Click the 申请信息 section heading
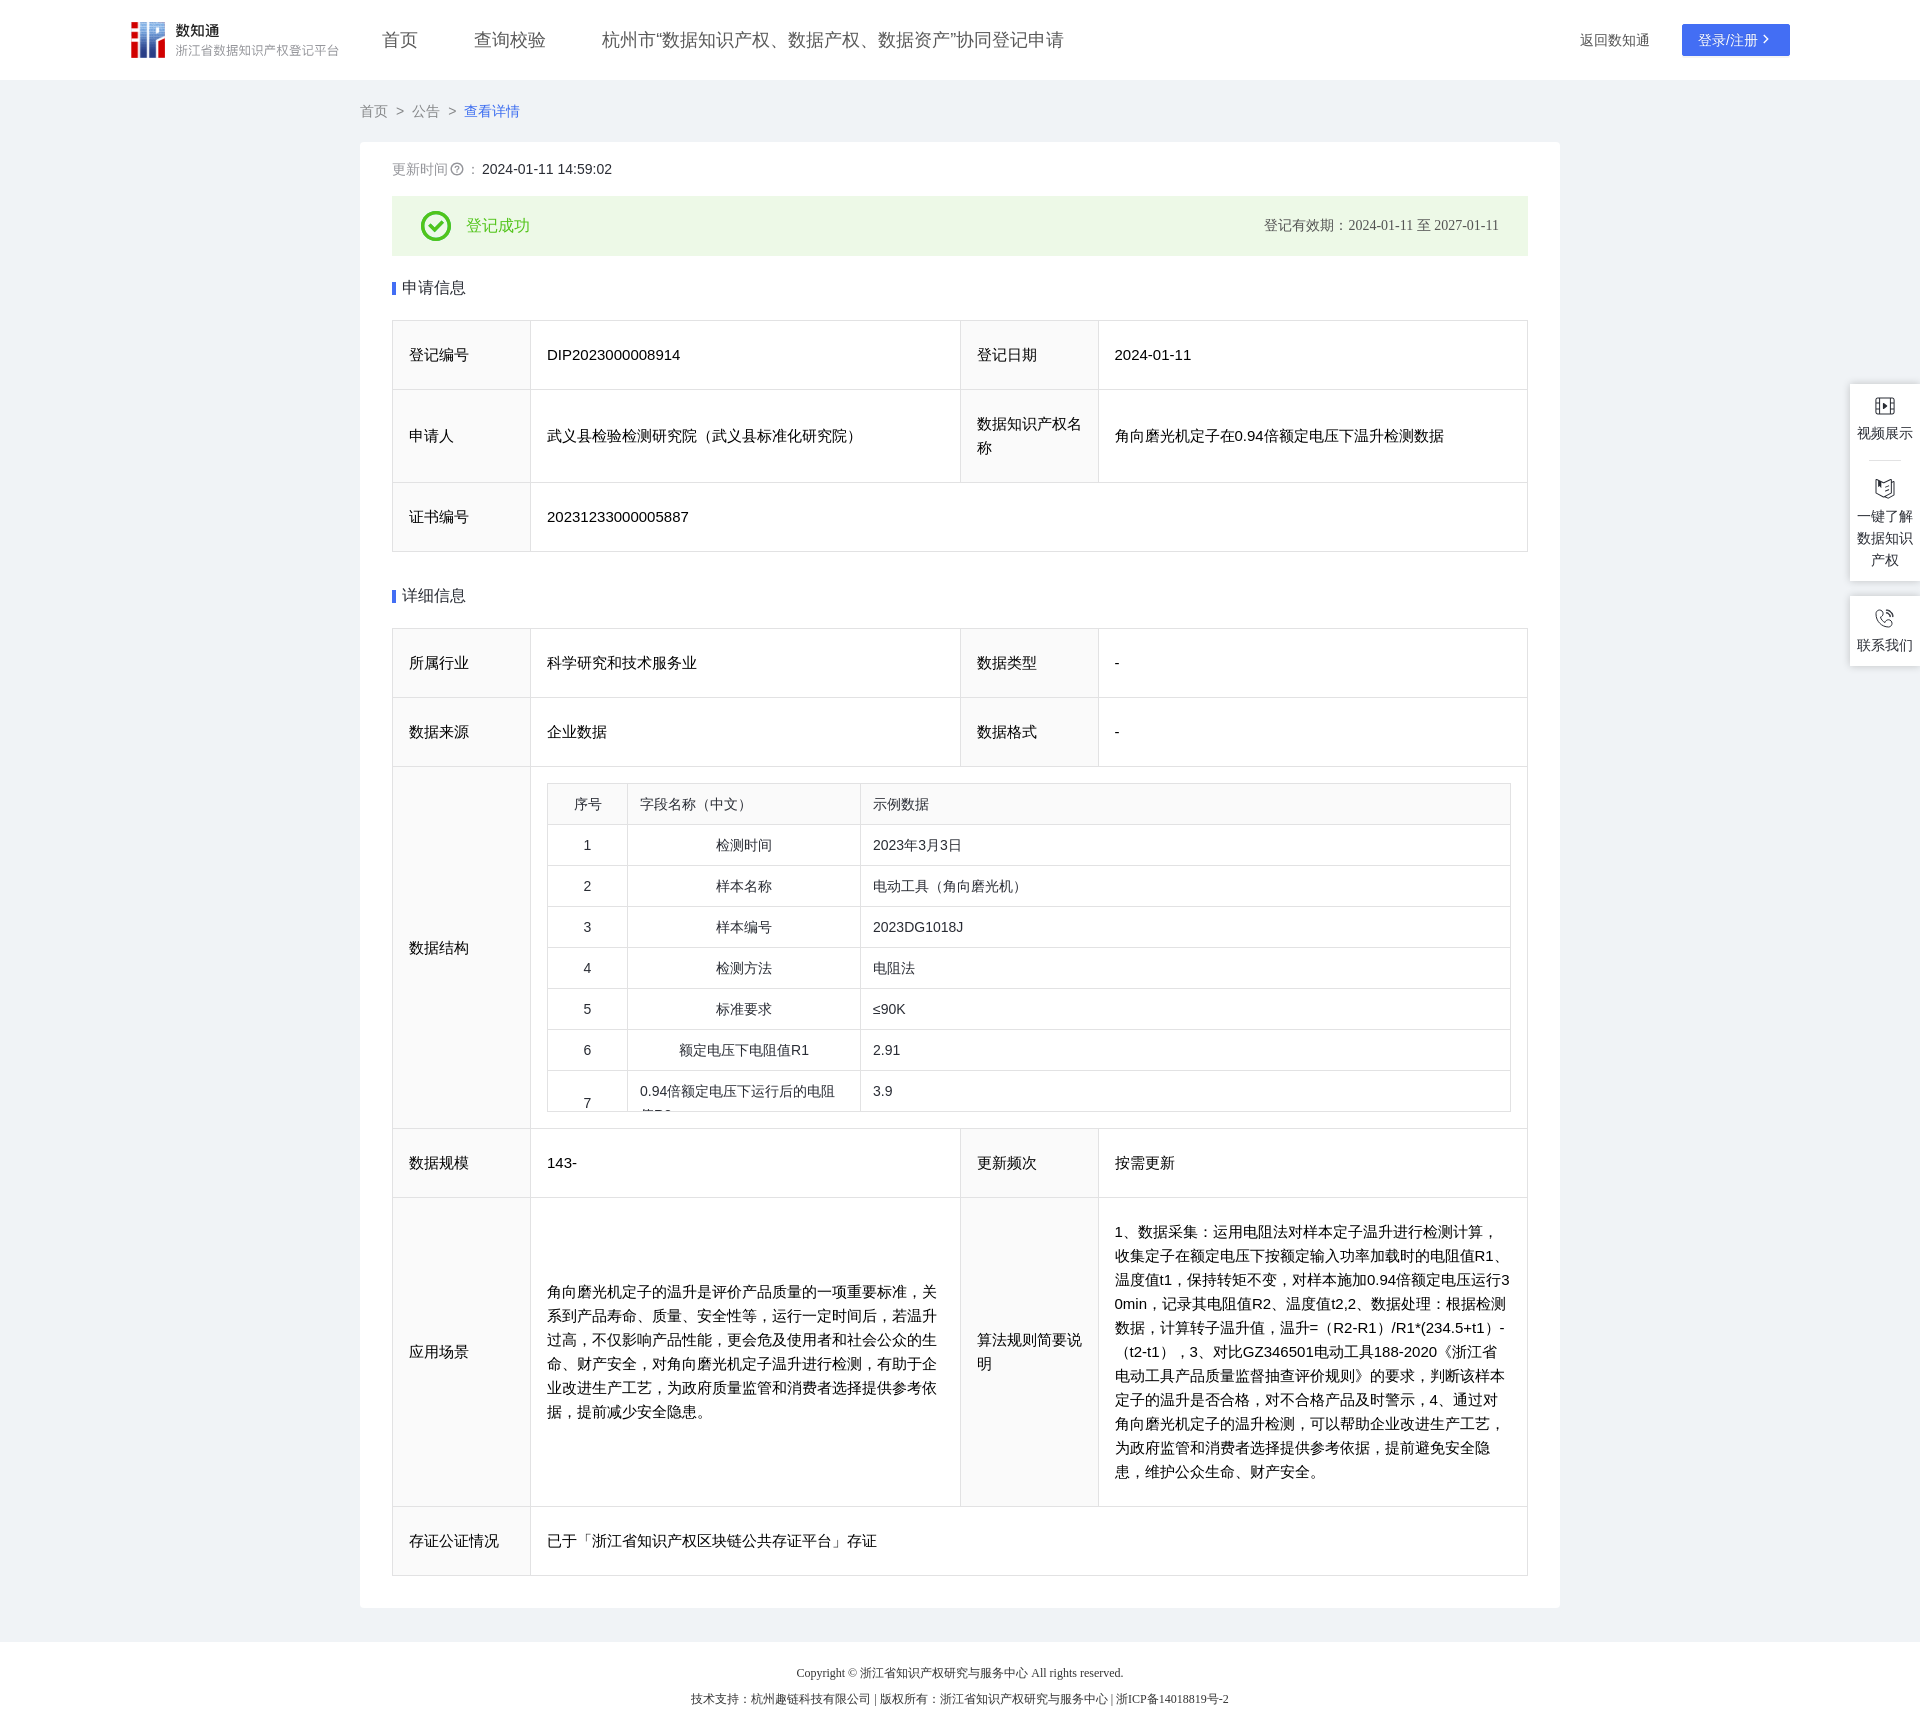1920x1730 pixels. click(433, 288)
